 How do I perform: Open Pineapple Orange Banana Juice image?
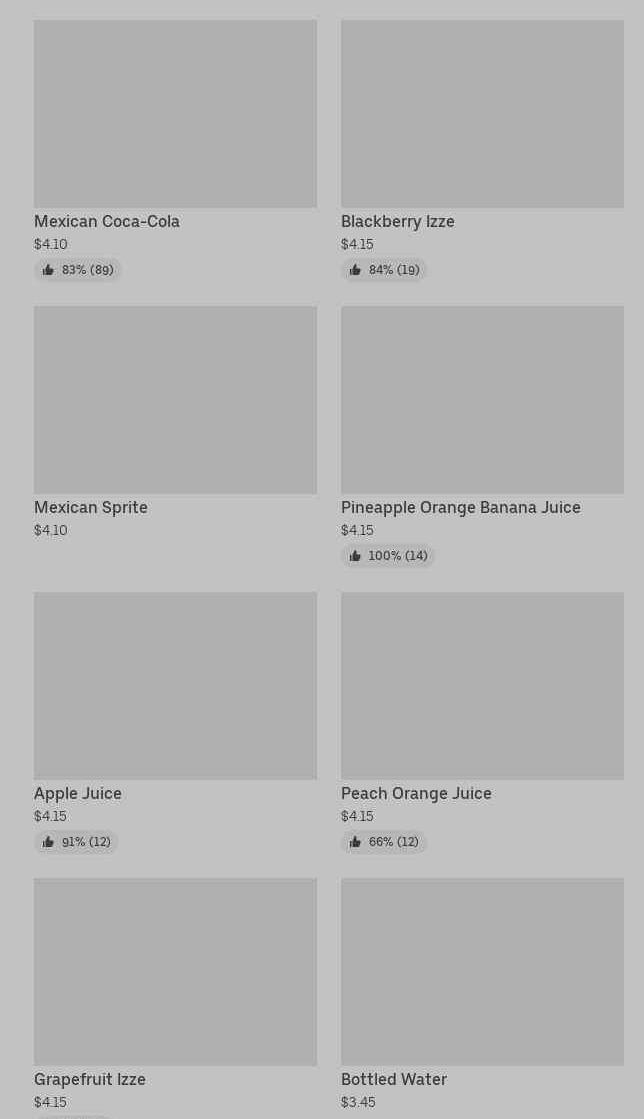[482, 400]
